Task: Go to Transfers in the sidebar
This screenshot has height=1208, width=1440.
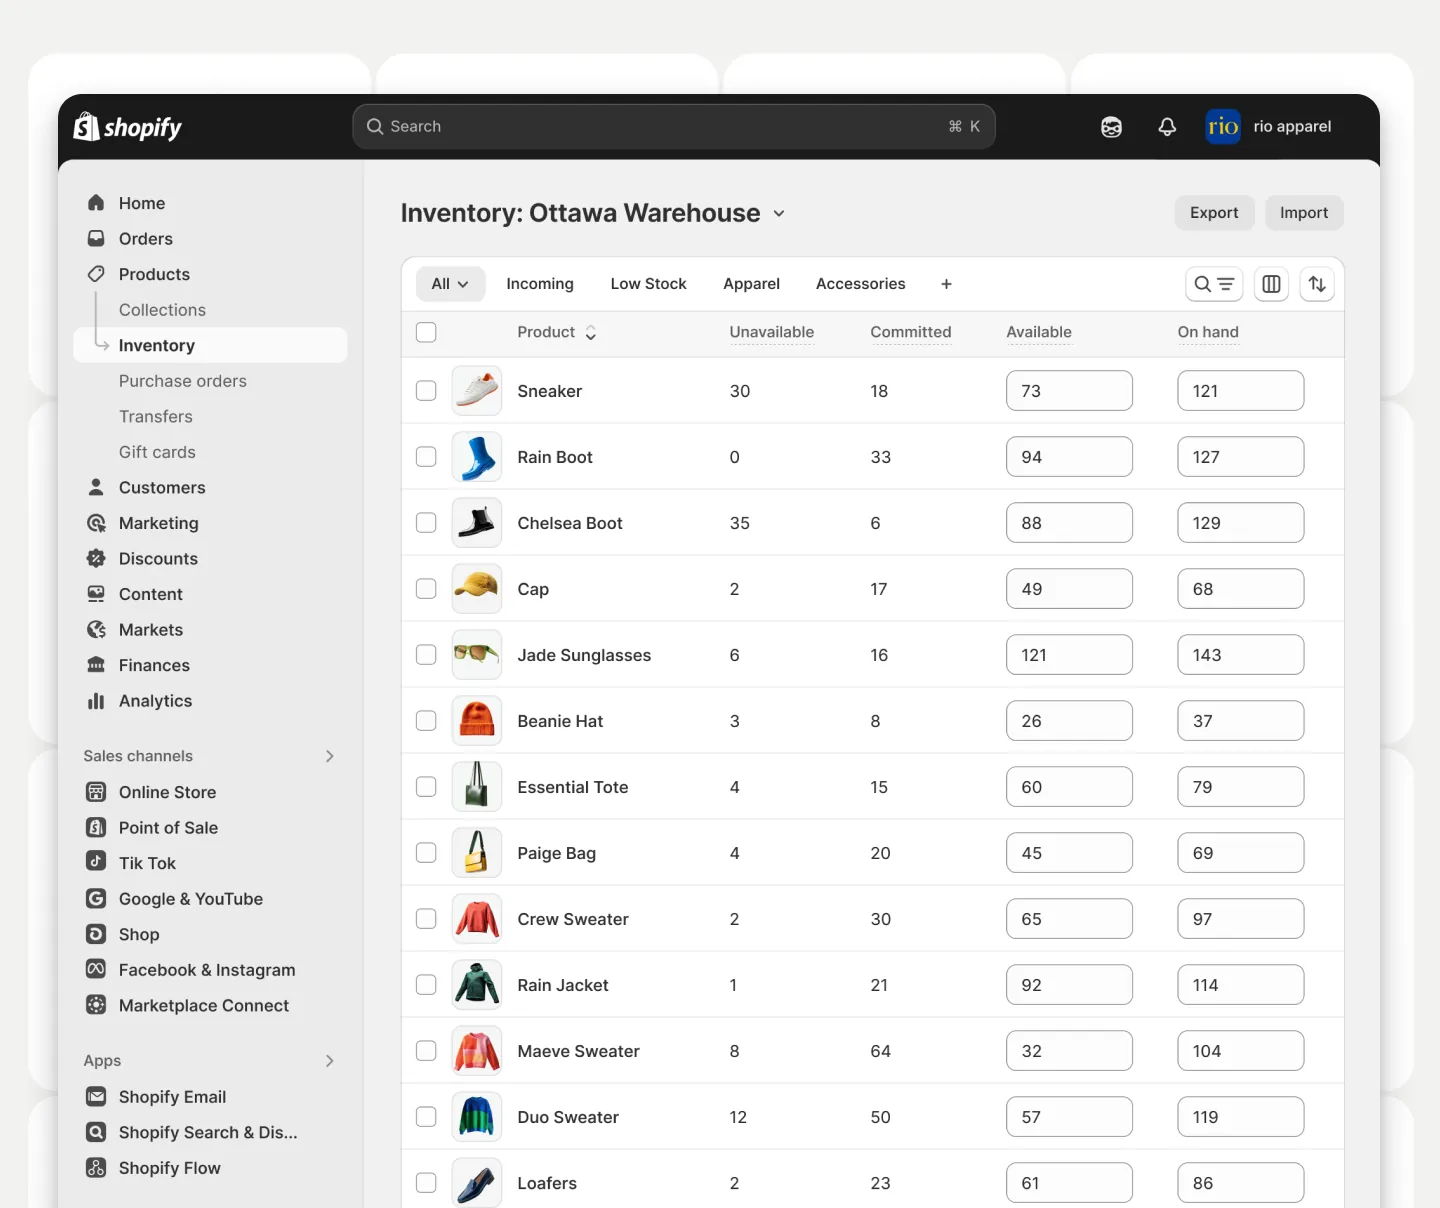Action: click(x=156, y=416)
